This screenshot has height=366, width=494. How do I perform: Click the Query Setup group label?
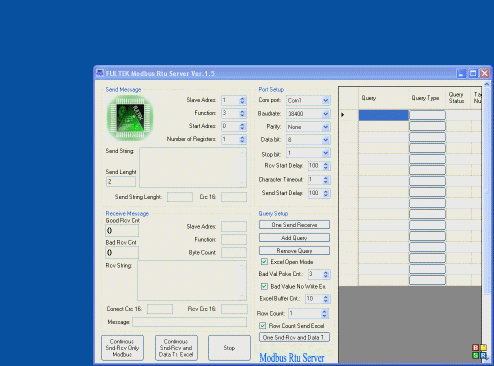(x=273, y=214)
